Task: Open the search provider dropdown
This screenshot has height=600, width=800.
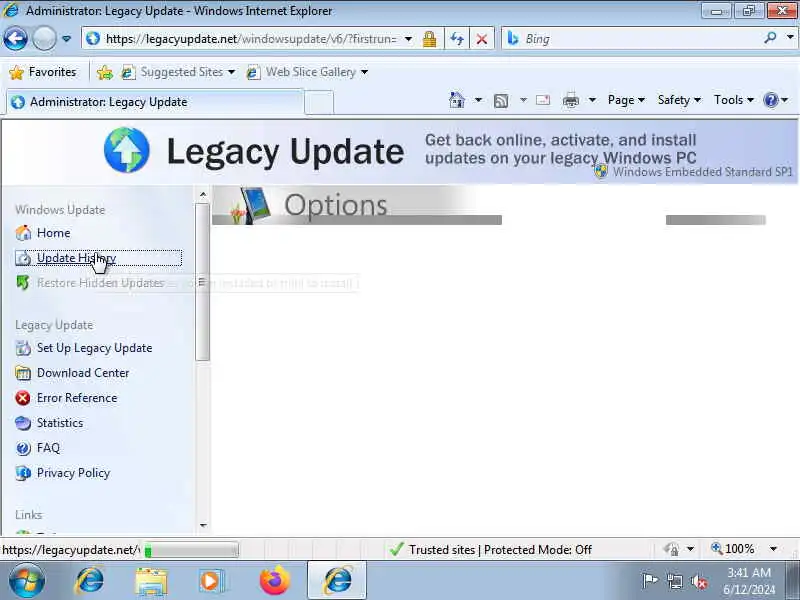Action: click(790, 37)
